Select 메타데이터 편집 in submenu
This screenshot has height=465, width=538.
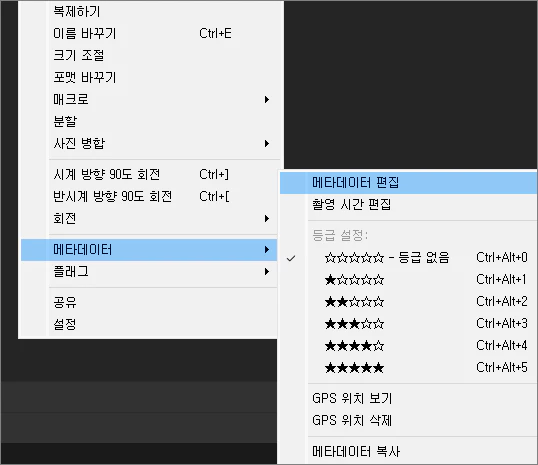pos(408,183)
